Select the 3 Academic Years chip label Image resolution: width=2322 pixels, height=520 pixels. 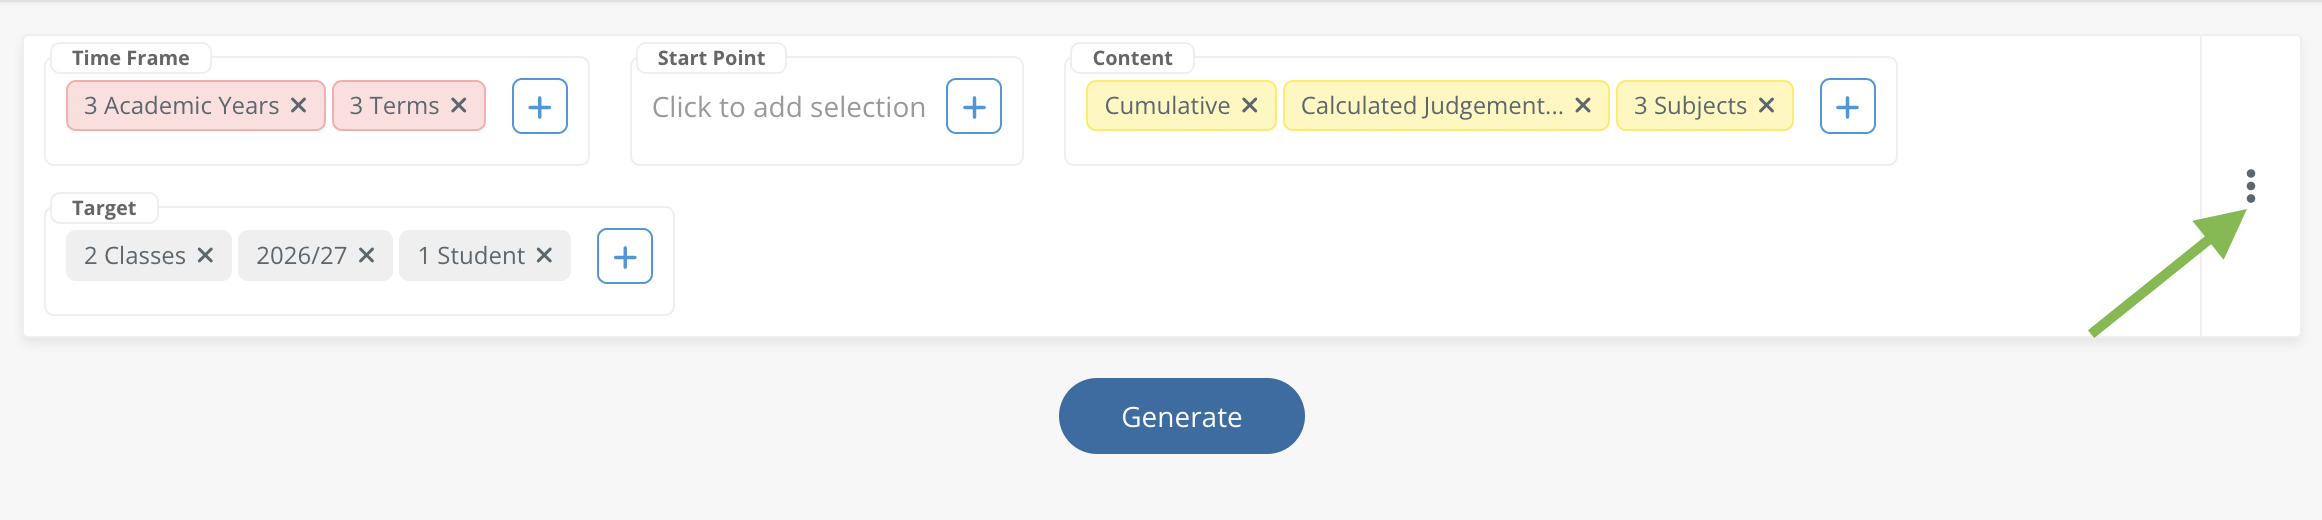pos(182,105)
